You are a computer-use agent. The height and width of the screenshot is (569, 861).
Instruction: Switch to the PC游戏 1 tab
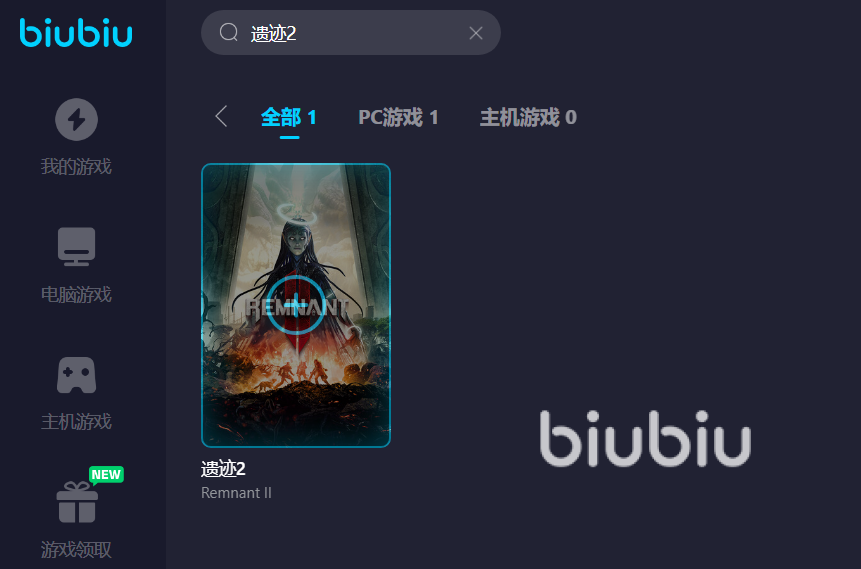398,117
